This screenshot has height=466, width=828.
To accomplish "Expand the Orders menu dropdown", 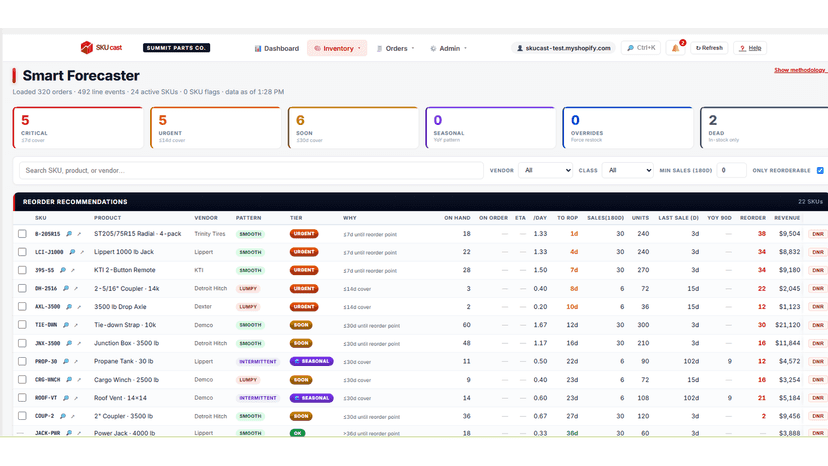I will pyautogui.click(x=396, y=48).
